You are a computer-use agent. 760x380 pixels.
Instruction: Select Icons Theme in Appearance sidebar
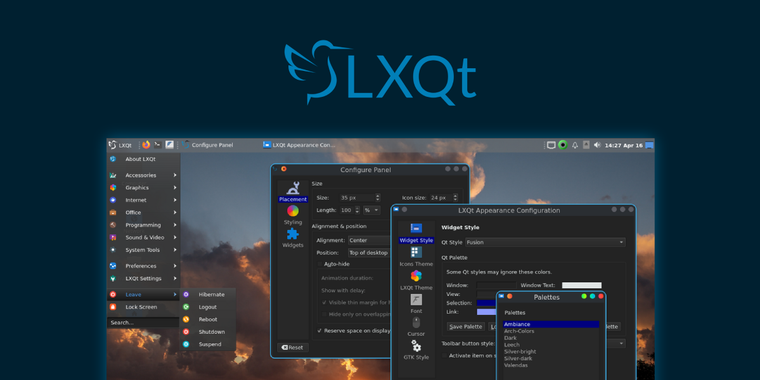(416, 257)
